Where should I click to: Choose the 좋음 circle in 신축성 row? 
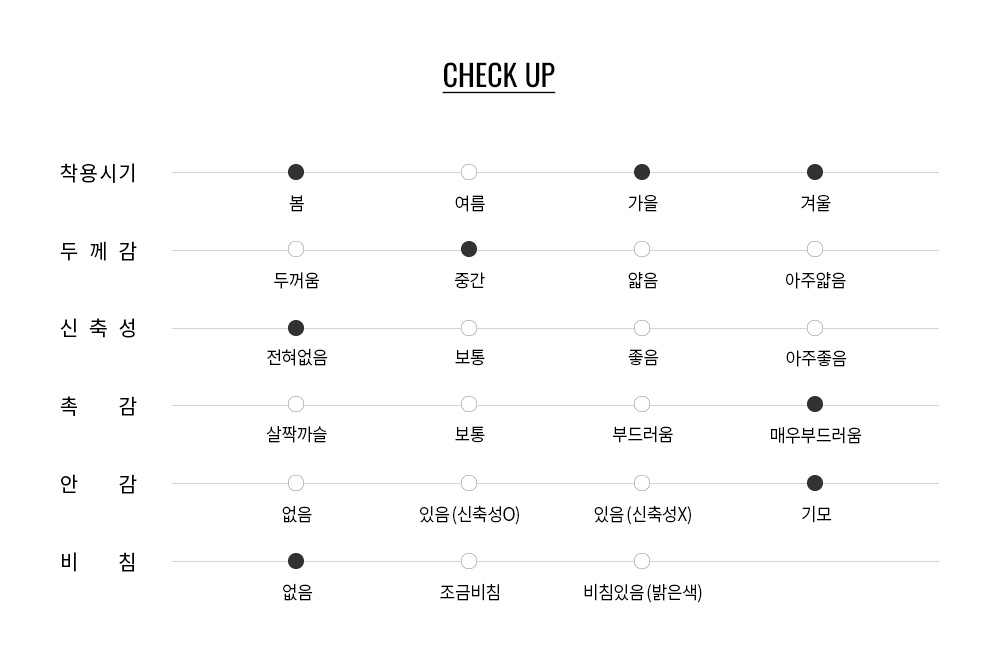[642, 328]
